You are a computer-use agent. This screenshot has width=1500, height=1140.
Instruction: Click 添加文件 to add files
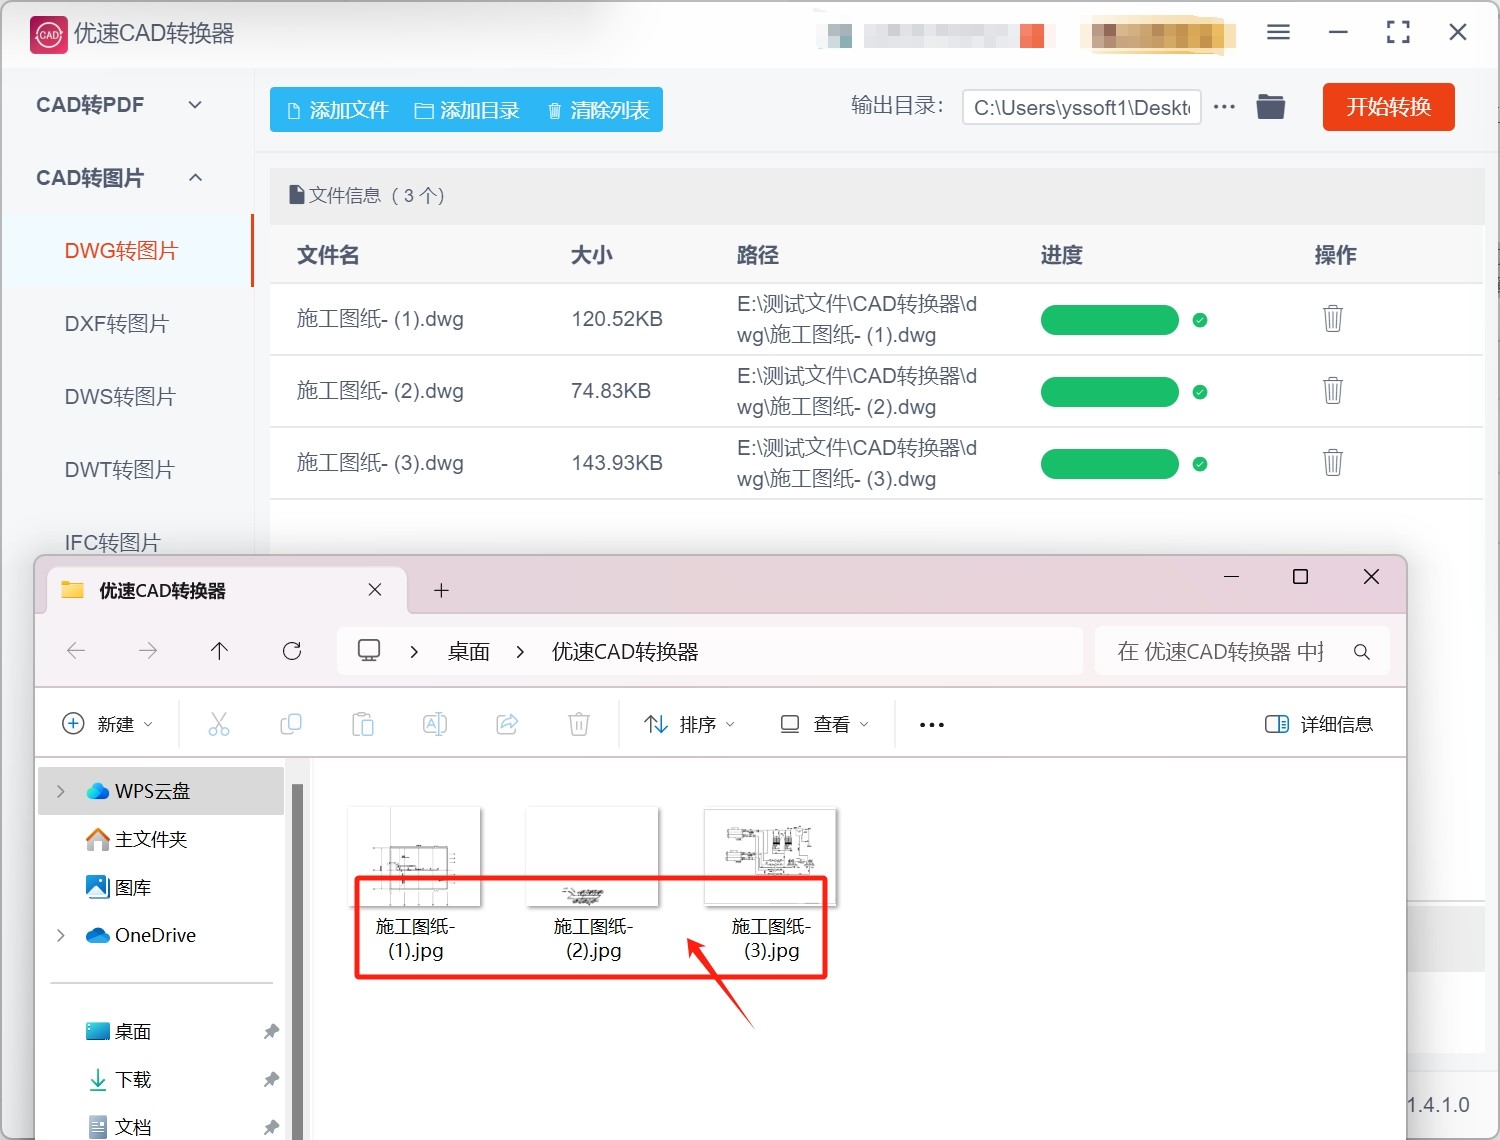tap(338, 110)
